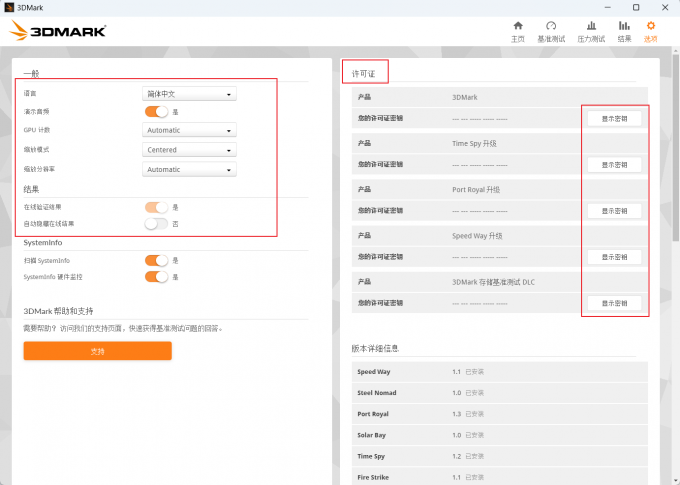This screenshot has height=485, width=680.
Task: Expand the 缩放分辨率 Automatic dropdown
Action: click(189, 170)
